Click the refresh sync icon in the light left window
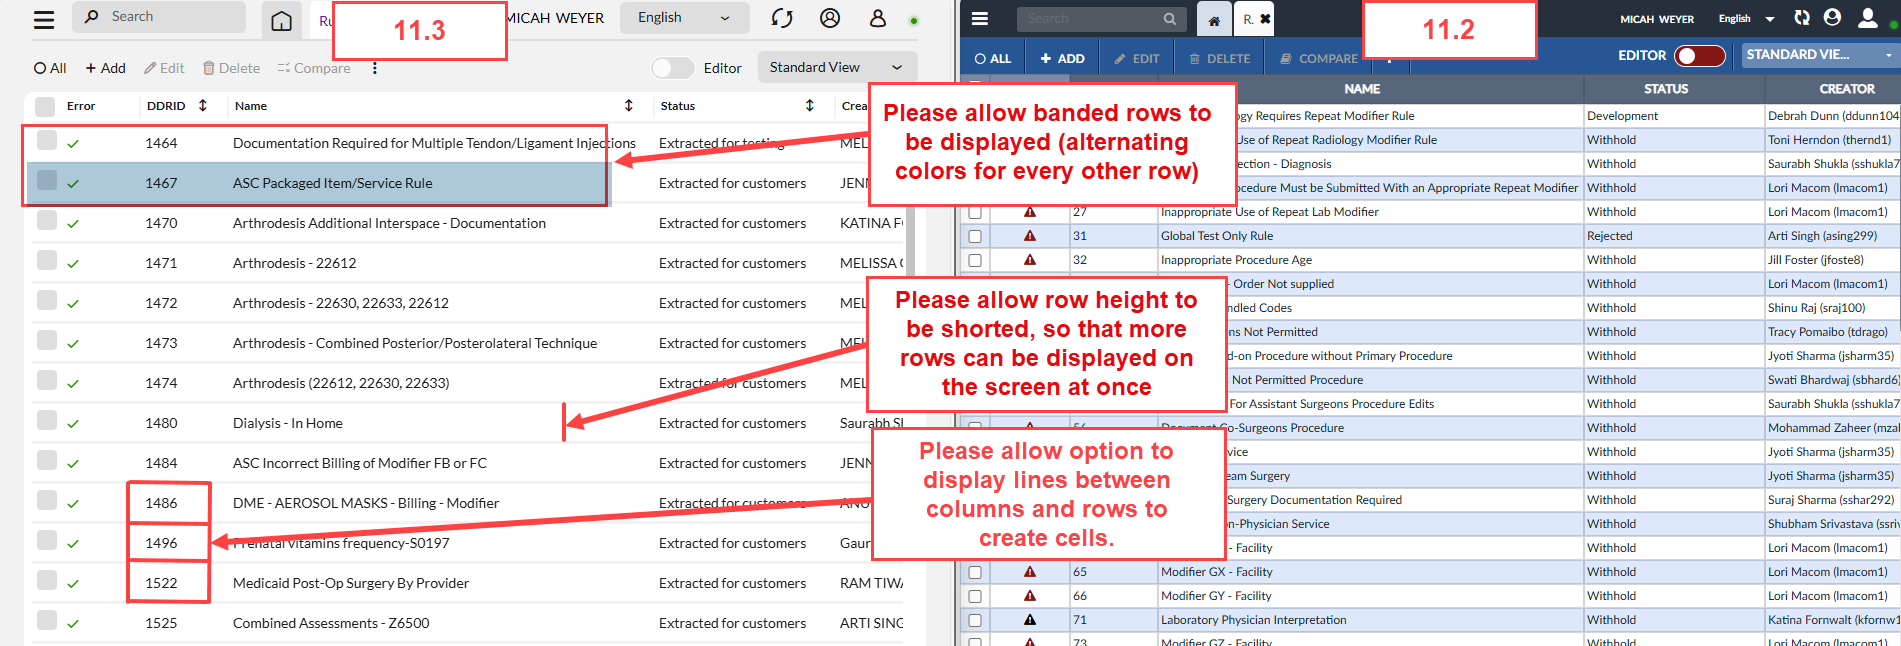 pos(782,18)
